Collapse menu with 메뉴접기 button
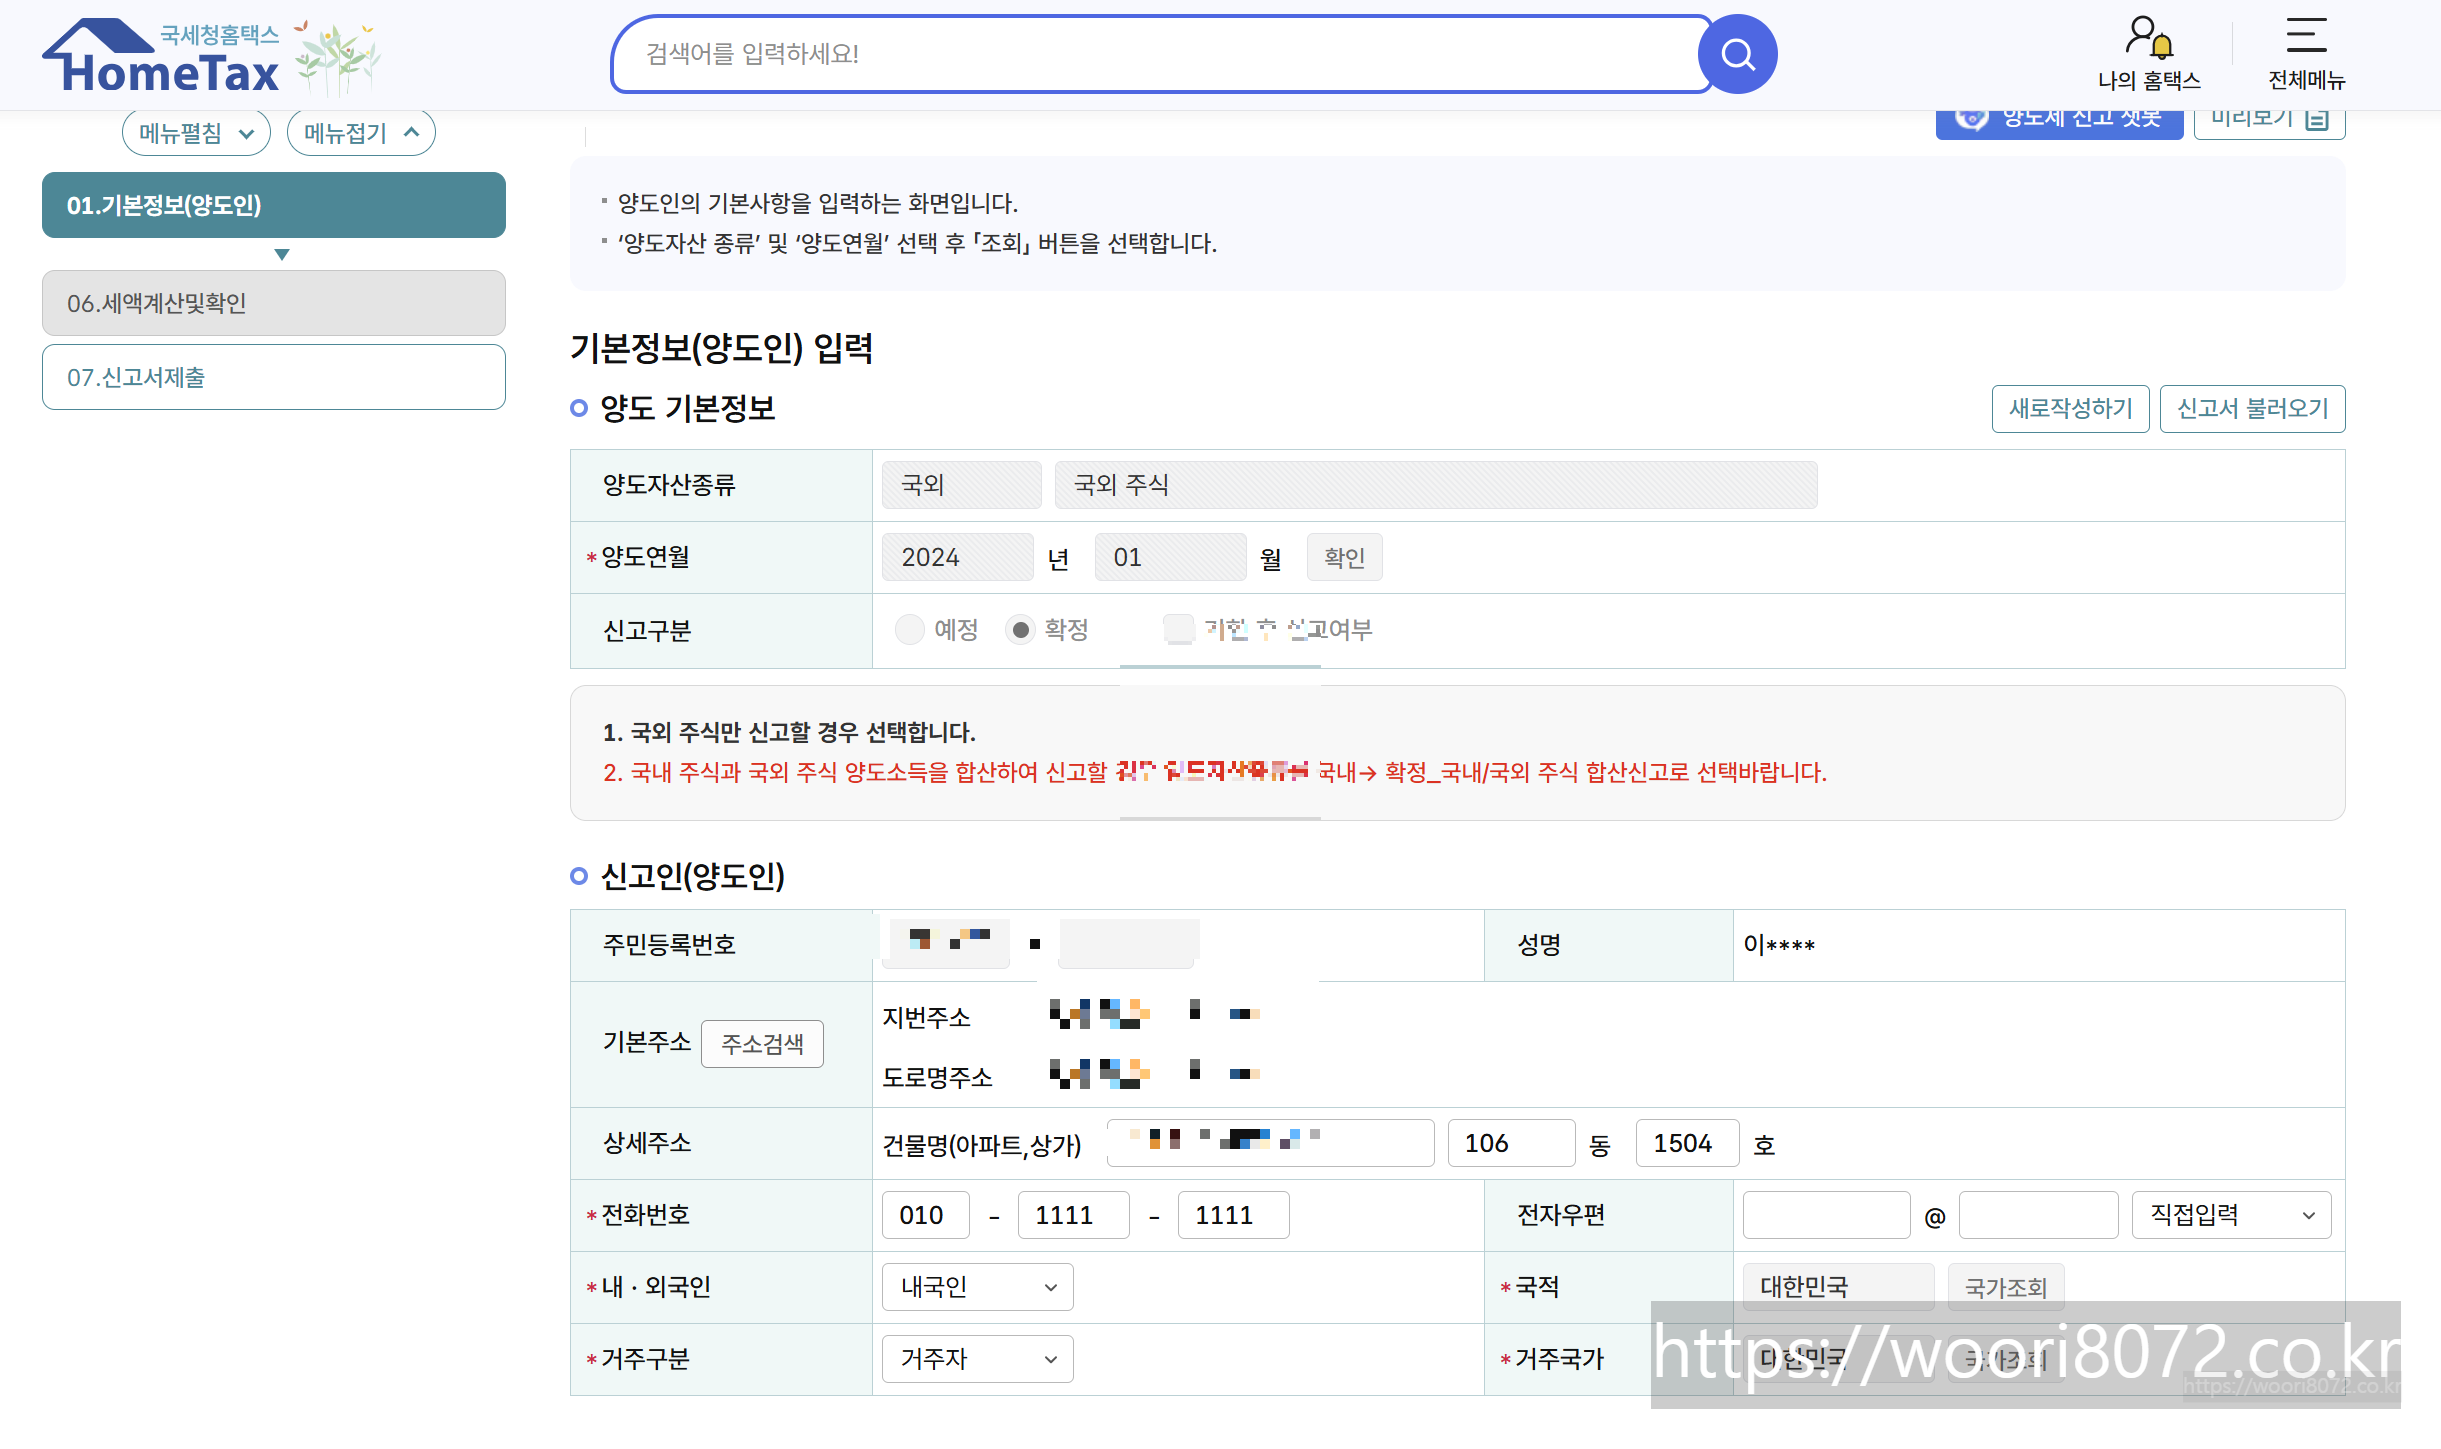Image resolution: width=2441 pixels, height=1449 pixels. pos(361,133)
